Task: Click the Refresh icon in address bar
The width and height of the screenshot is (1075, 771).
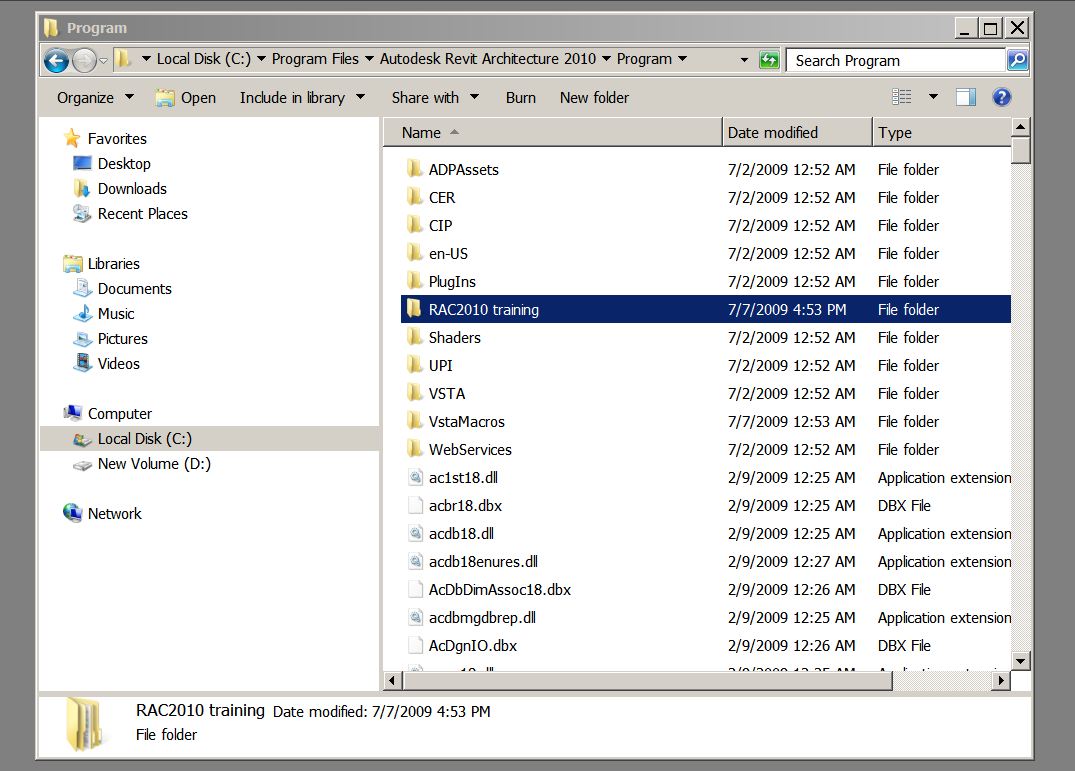Action: click(x=768, y=60)
